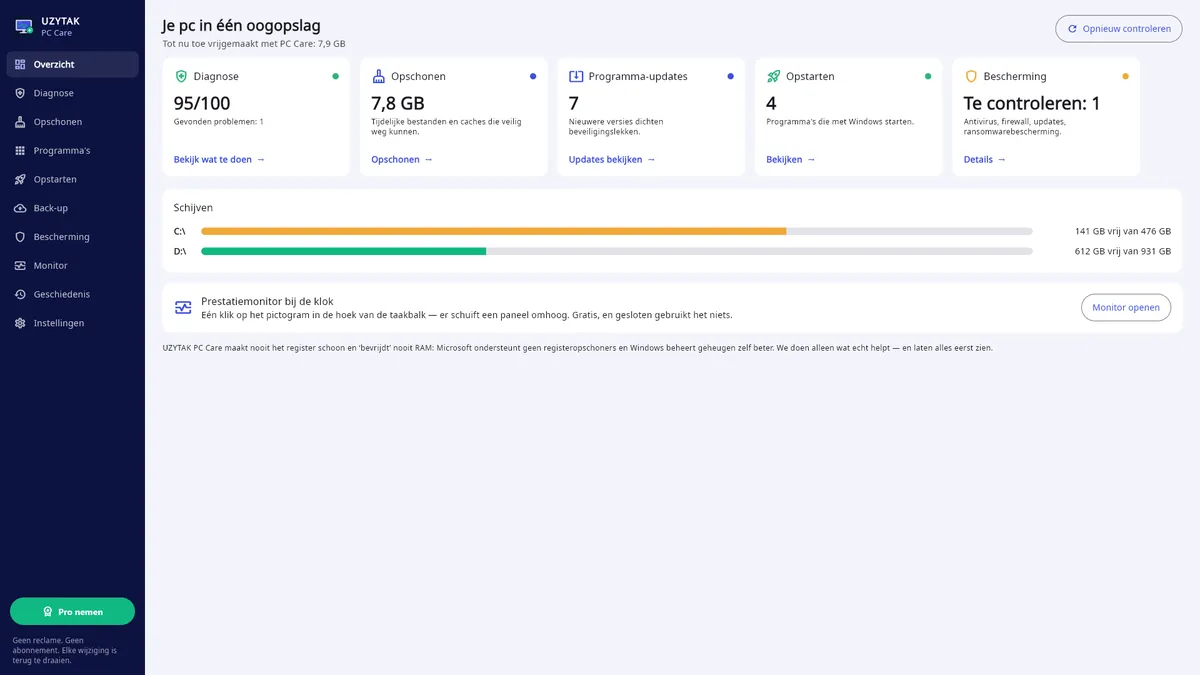This screenshot has width=1200, height=675.
Task: Click the Monitor openen button
Action: click(1126, 308)
